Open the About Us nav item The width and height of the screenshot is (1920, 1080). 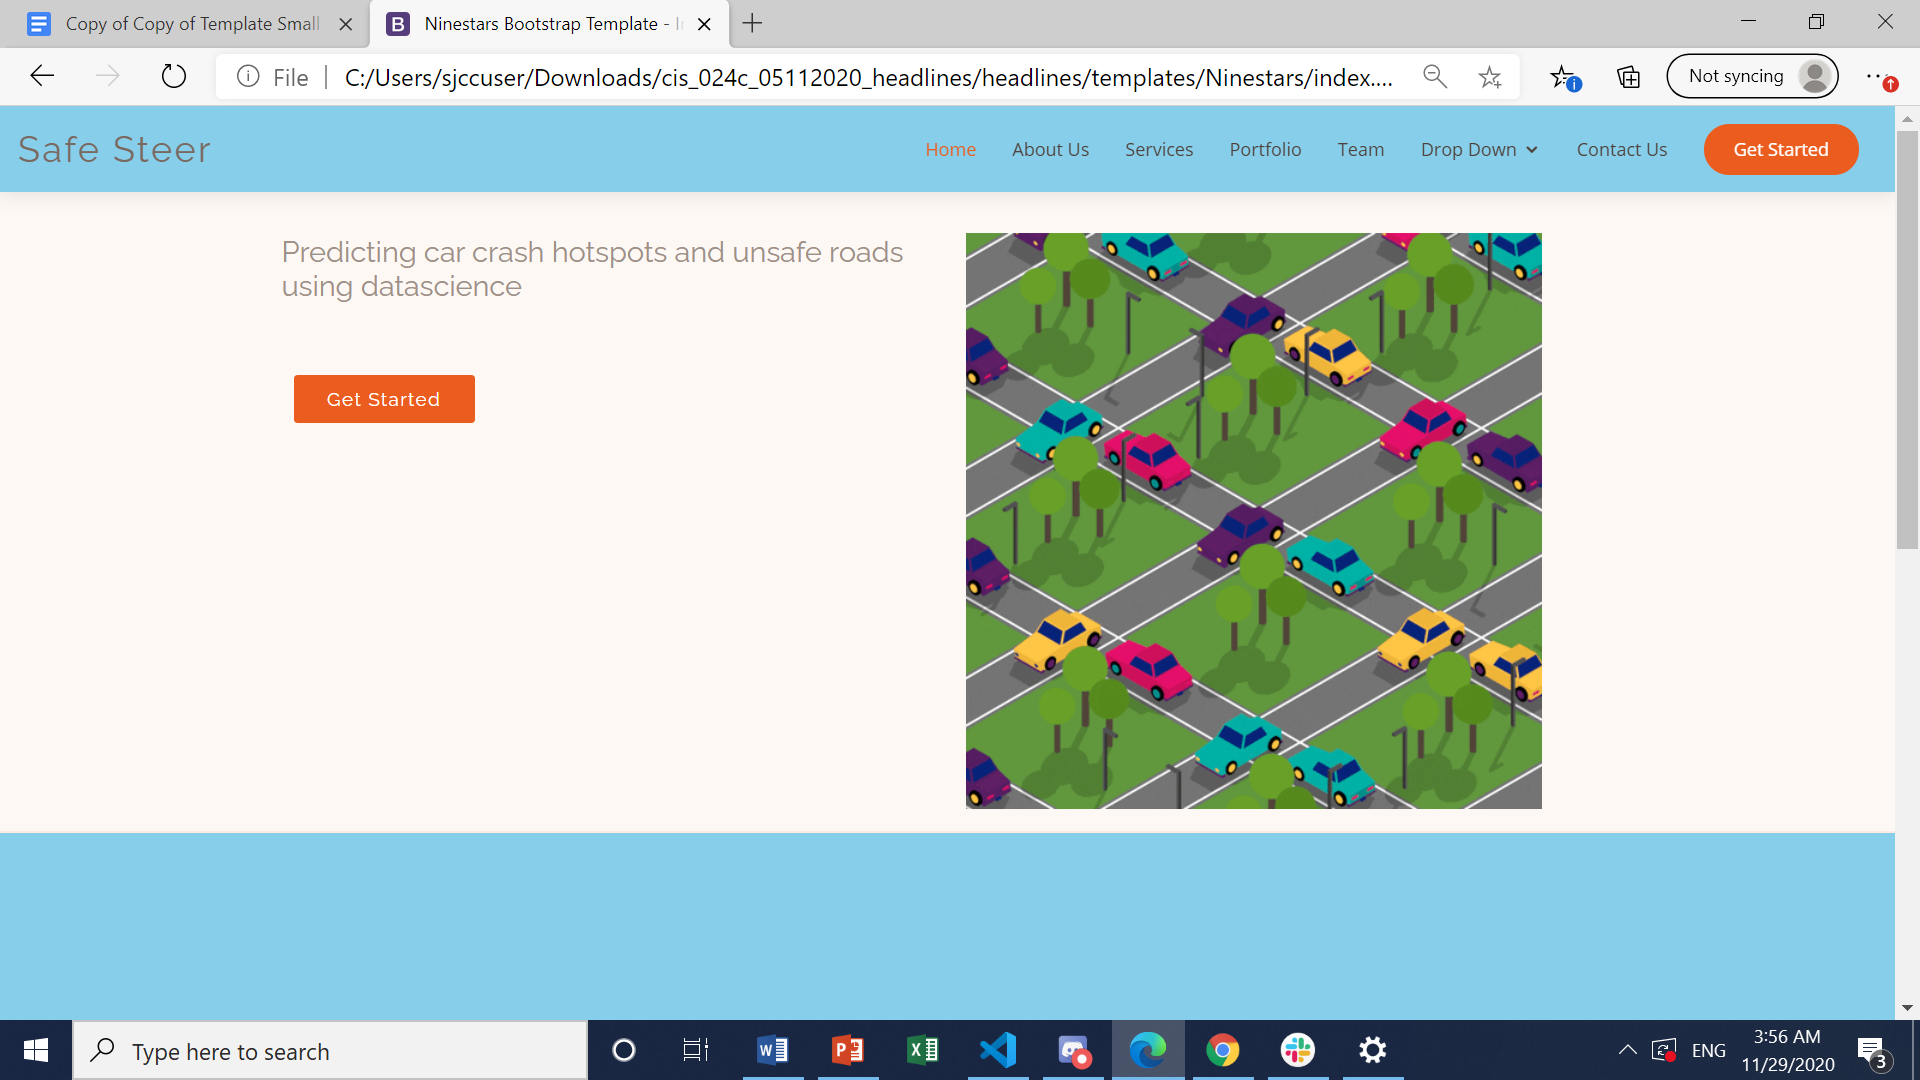[1050, 150]
